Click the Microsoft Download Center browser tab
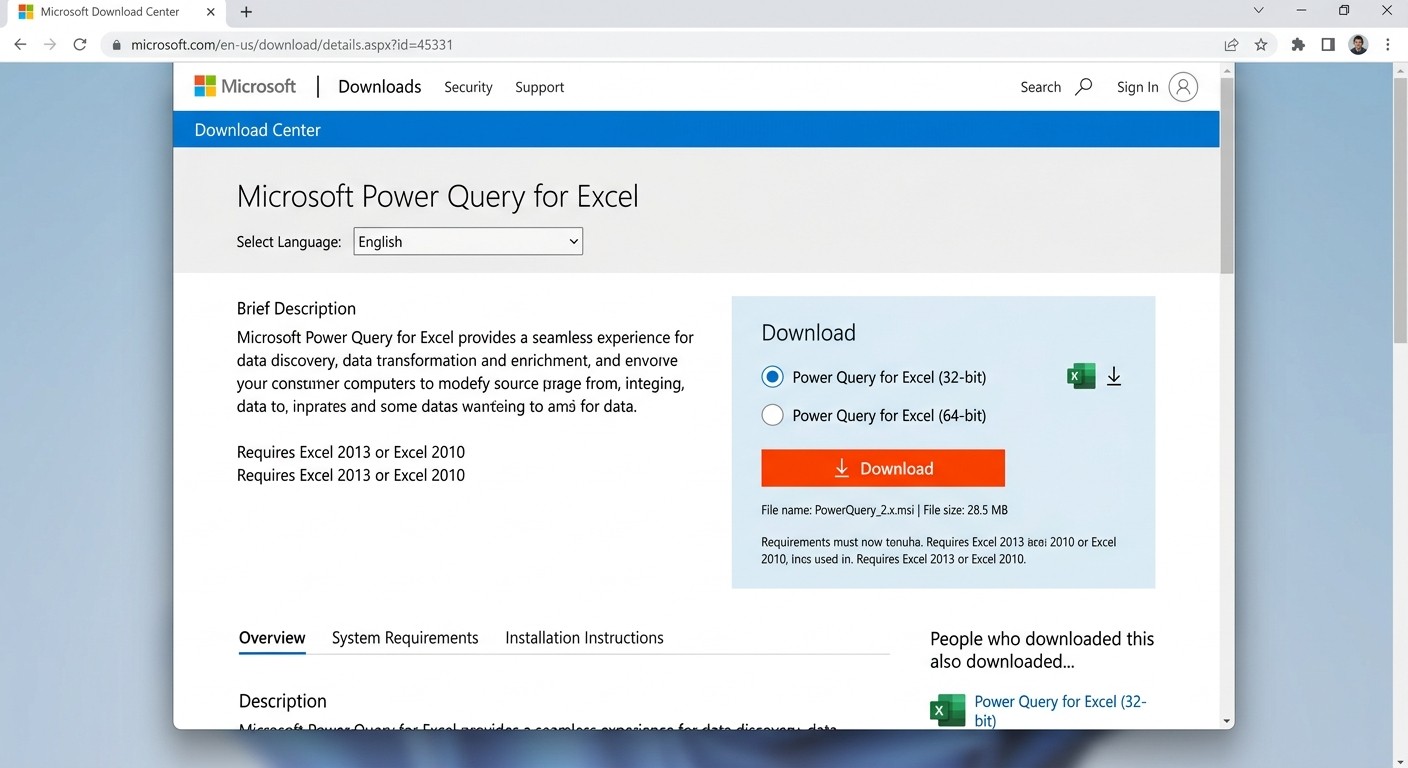This screenshot has width=1408, height=768. pos(118,12)
